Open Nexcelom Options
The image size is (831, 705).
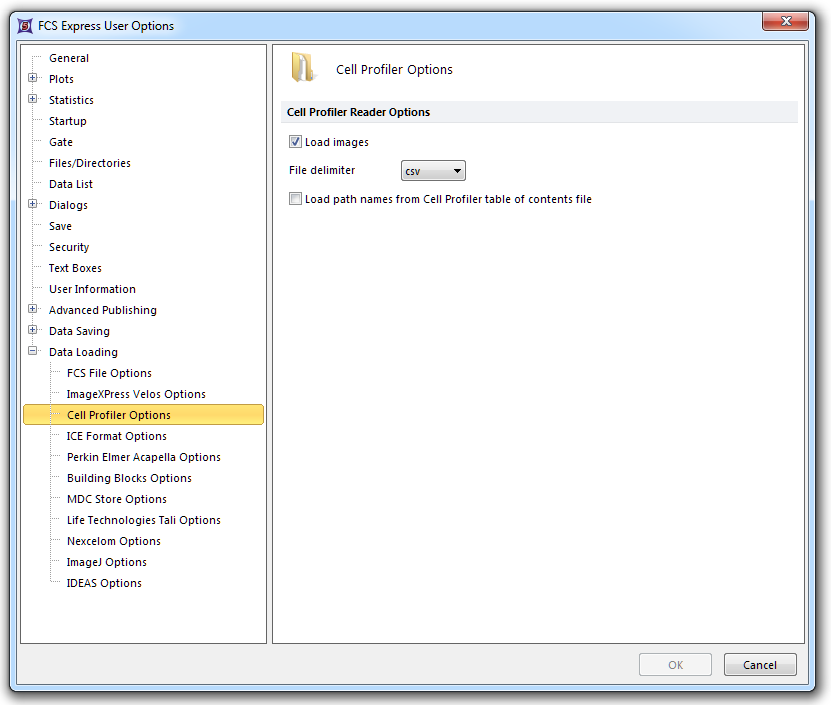click(x=114, y=541)
